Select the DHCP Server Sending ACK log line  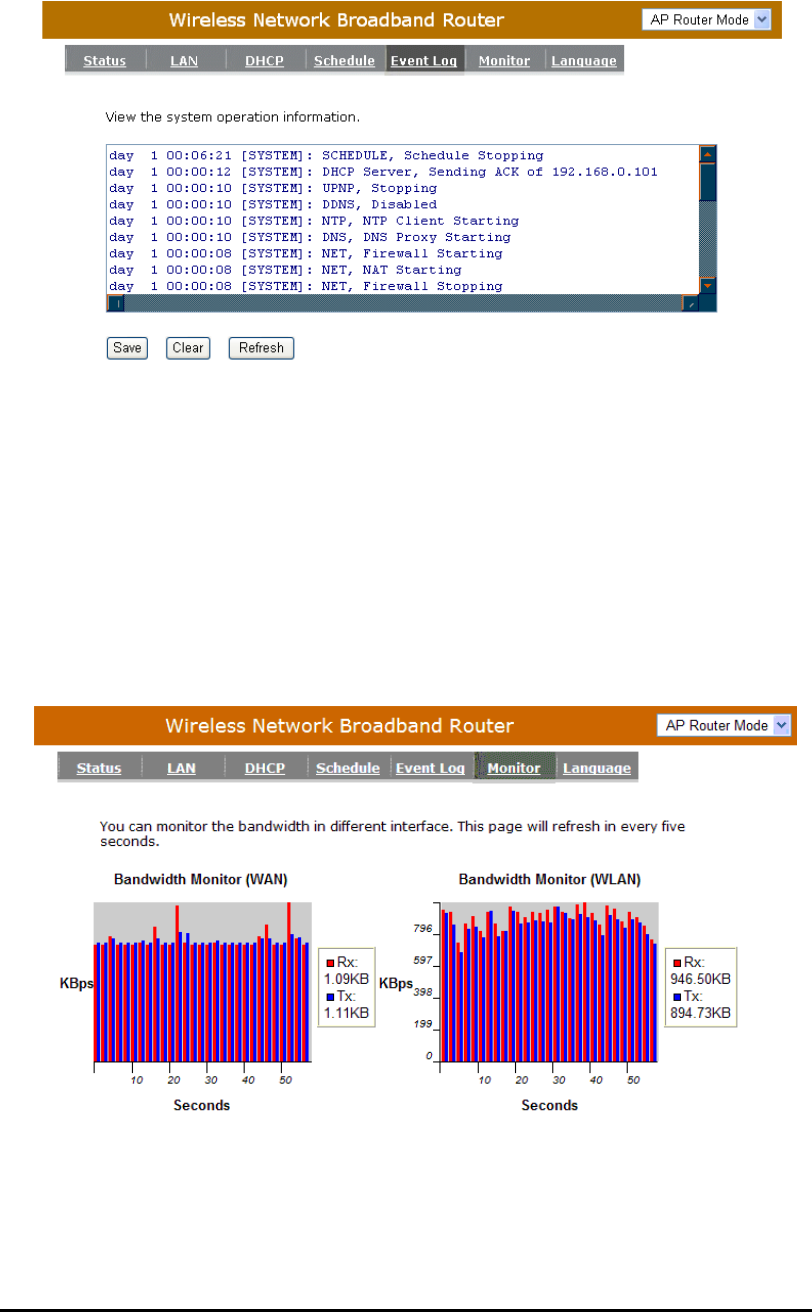tap(383, 172)
